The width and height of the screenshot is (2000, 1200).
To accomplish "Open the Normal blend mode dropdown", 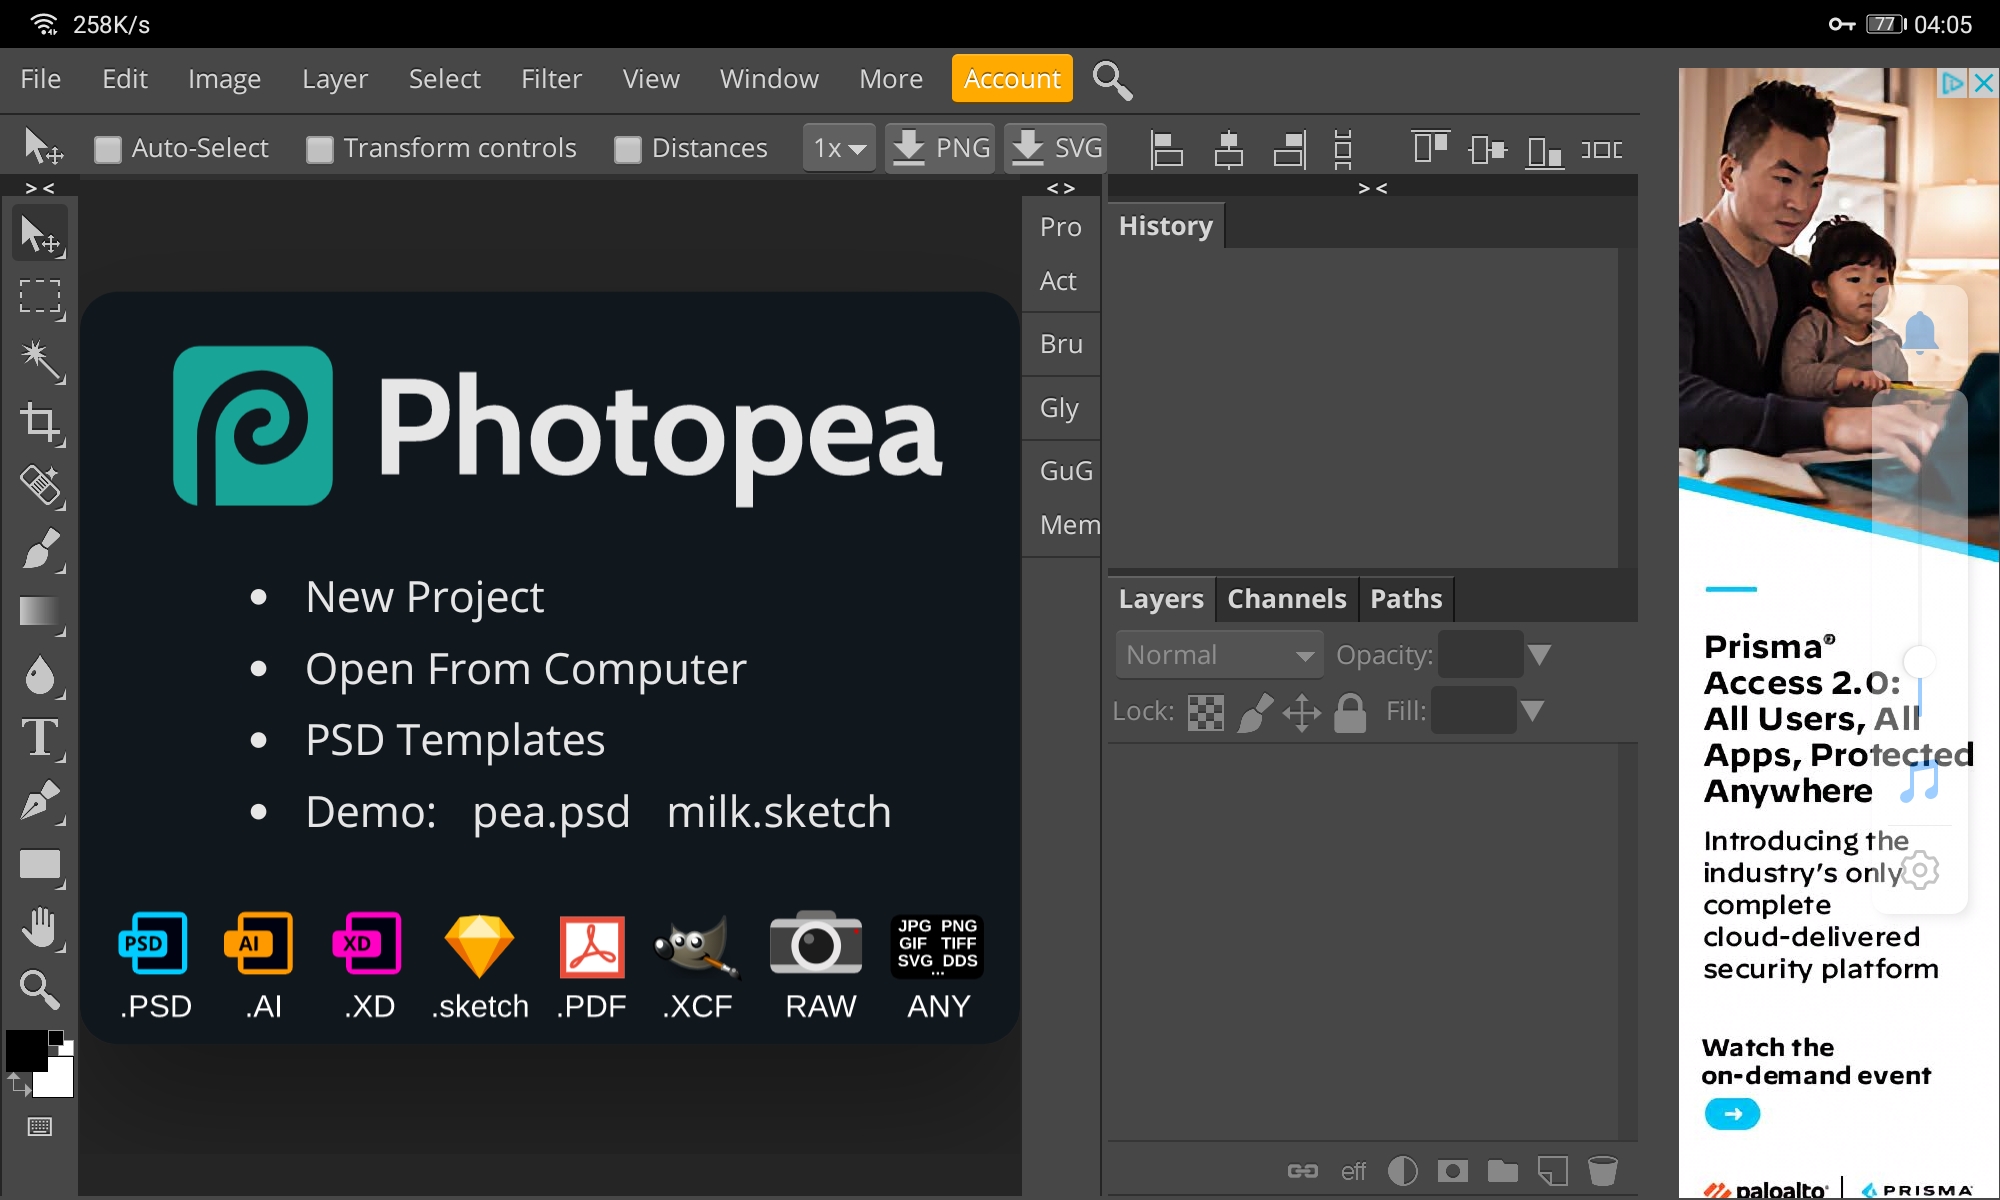I will click(x=1218, y=654).
